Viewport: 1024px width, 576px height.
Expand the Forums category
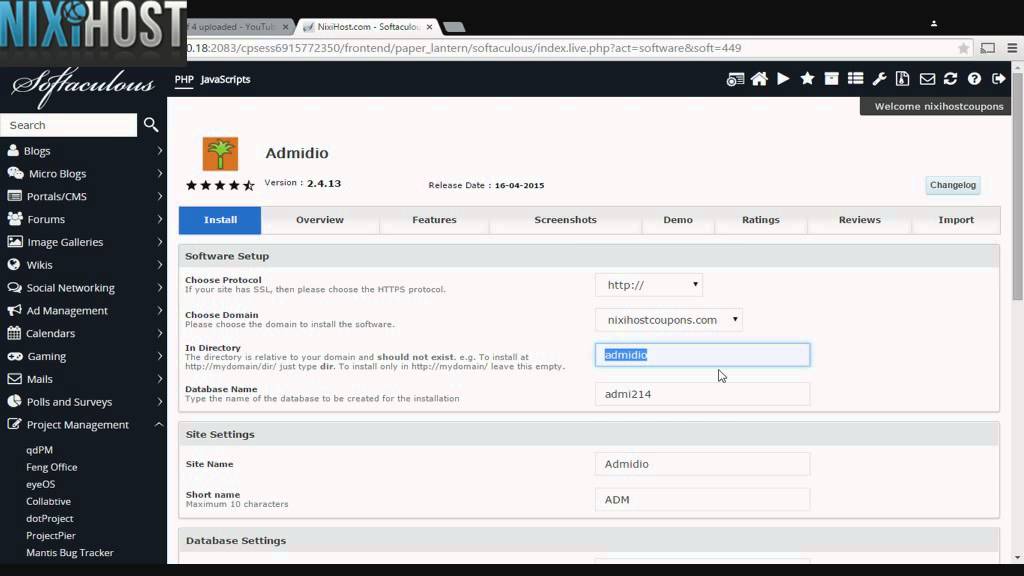tap(84, 219)
